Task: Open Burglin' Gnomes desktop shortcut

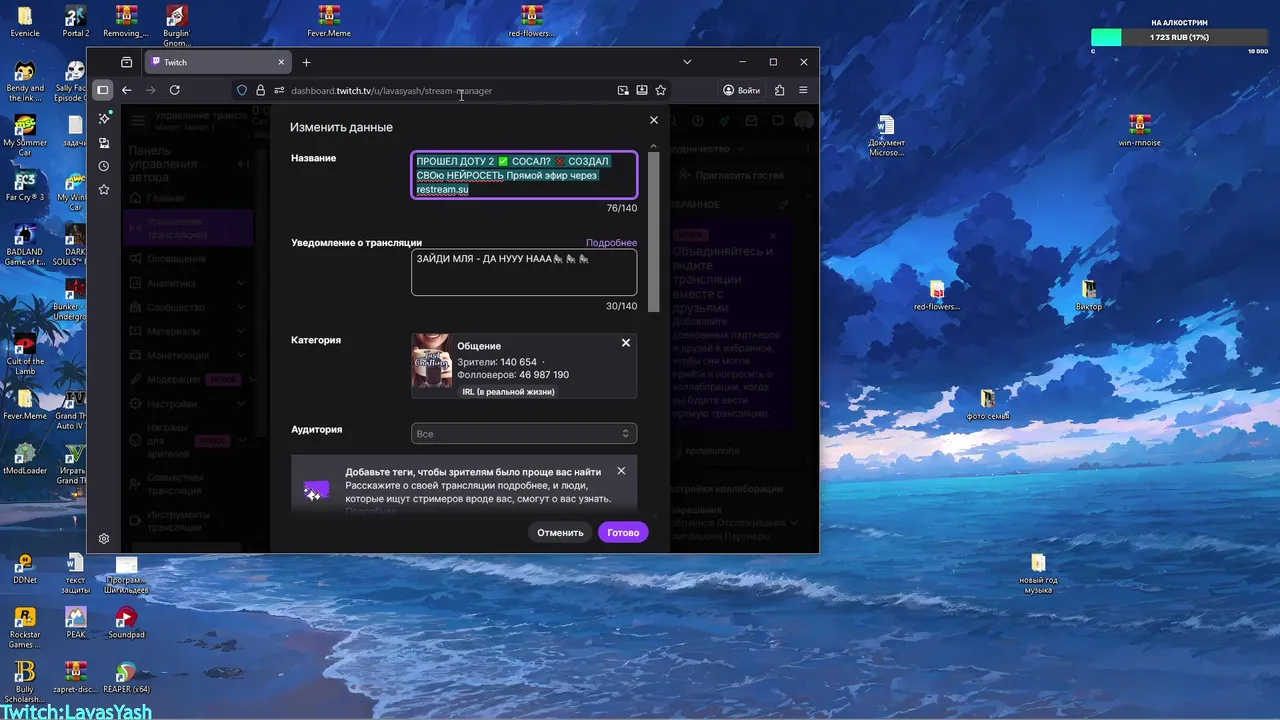Action: point(177,26)
